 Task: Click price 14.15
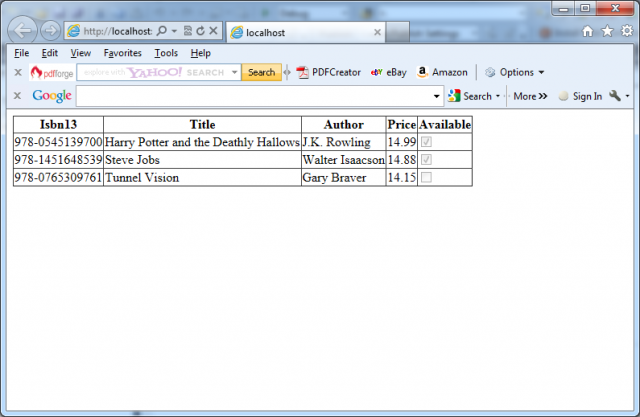[x=402, y=177]
